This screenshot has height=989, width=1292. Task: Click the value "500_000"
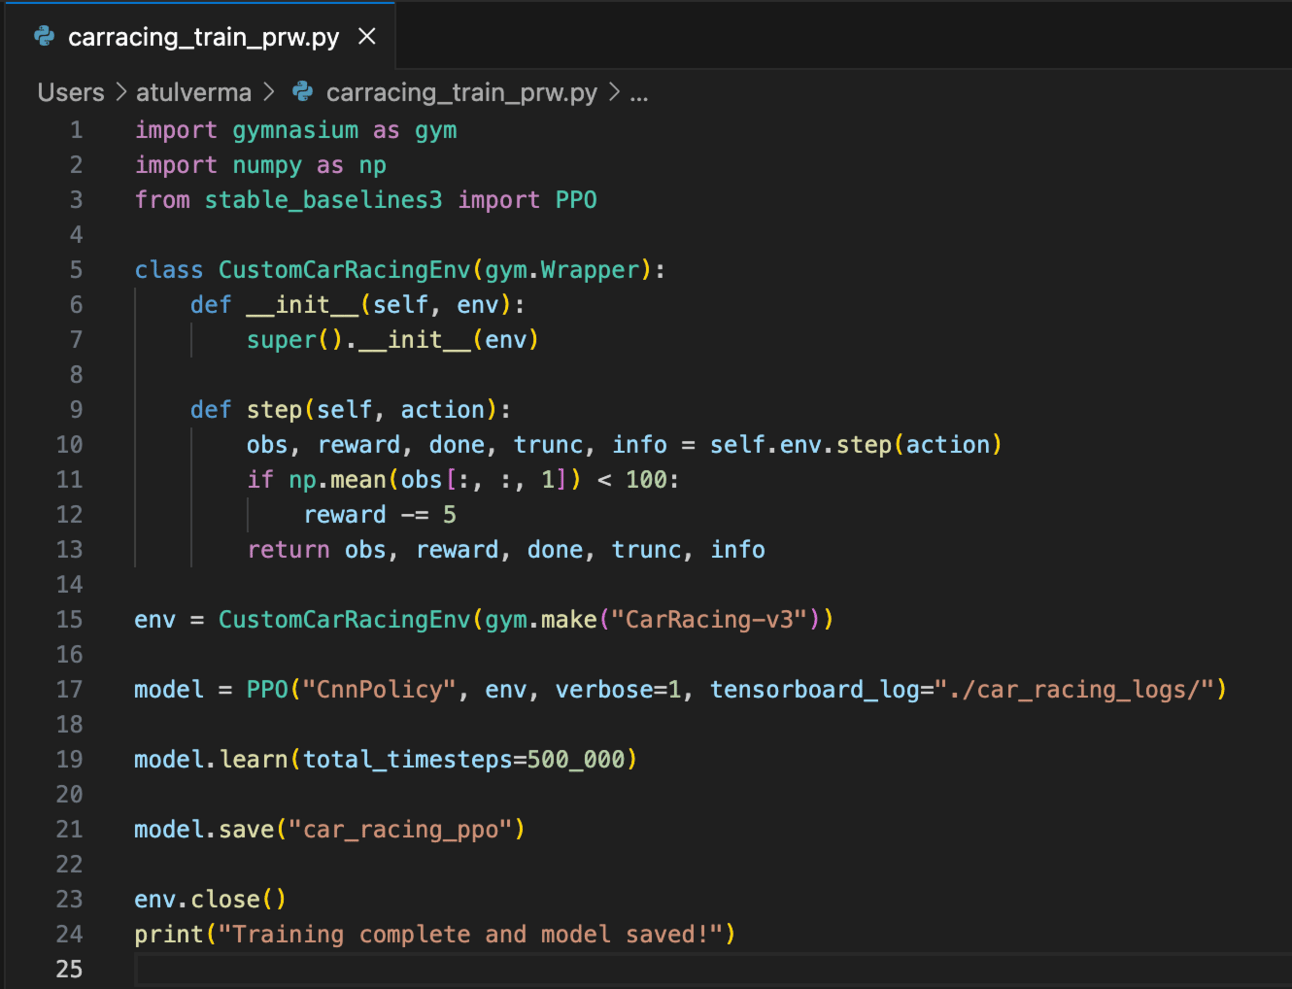(x=576, y=761)
